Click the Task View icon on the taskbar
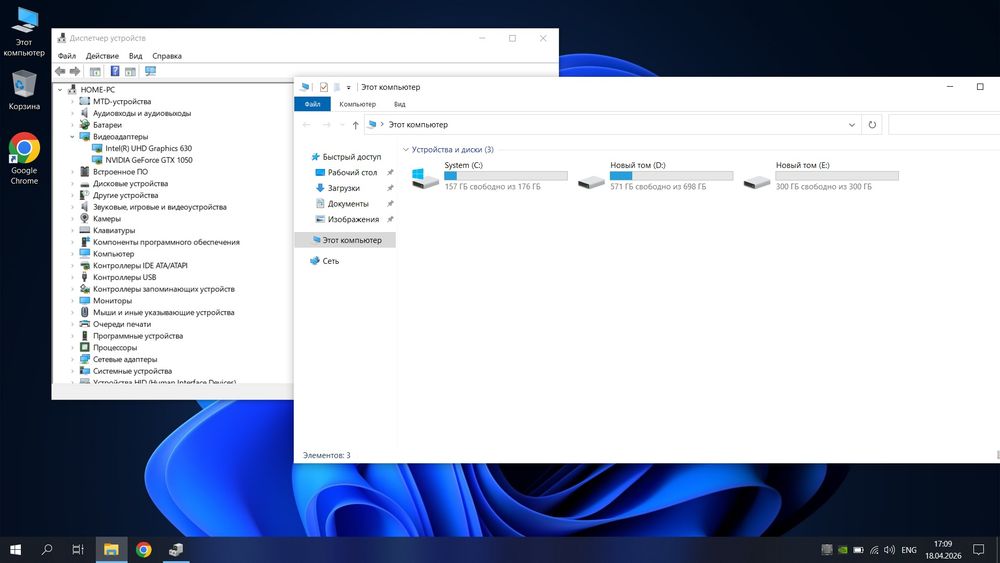The image size is (1000, 563). tap(78, 549)
